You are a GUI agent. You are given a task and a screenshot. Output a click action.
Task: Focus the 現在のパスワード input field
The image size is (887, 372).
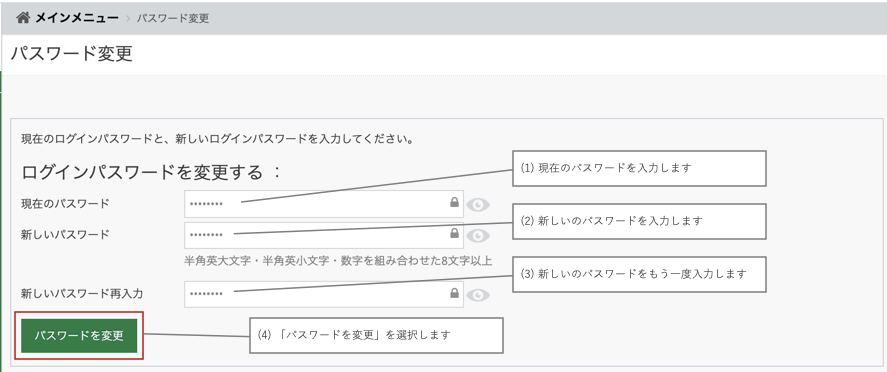(x=324, y=204)
